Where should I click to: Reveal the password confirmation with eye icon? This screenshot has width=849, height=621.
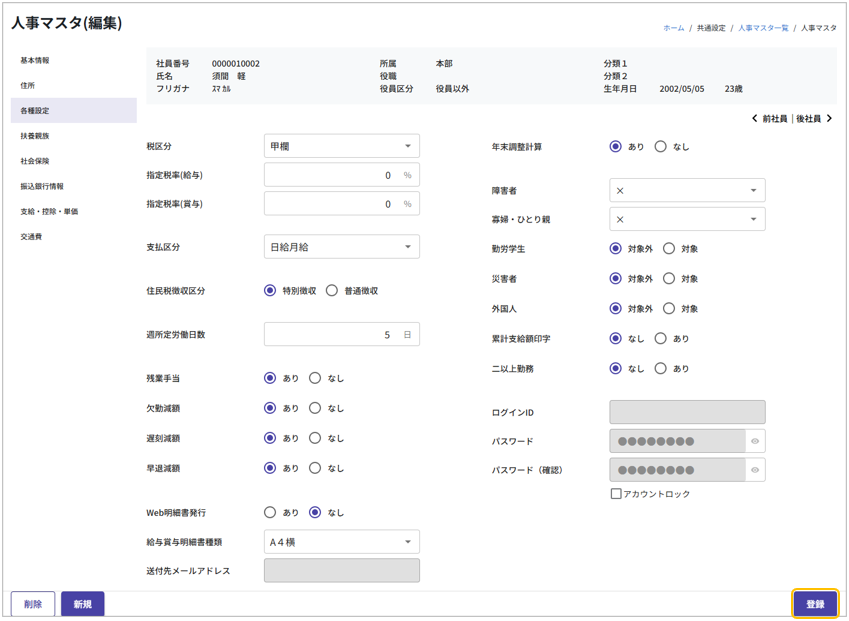[x=755, y=470]
